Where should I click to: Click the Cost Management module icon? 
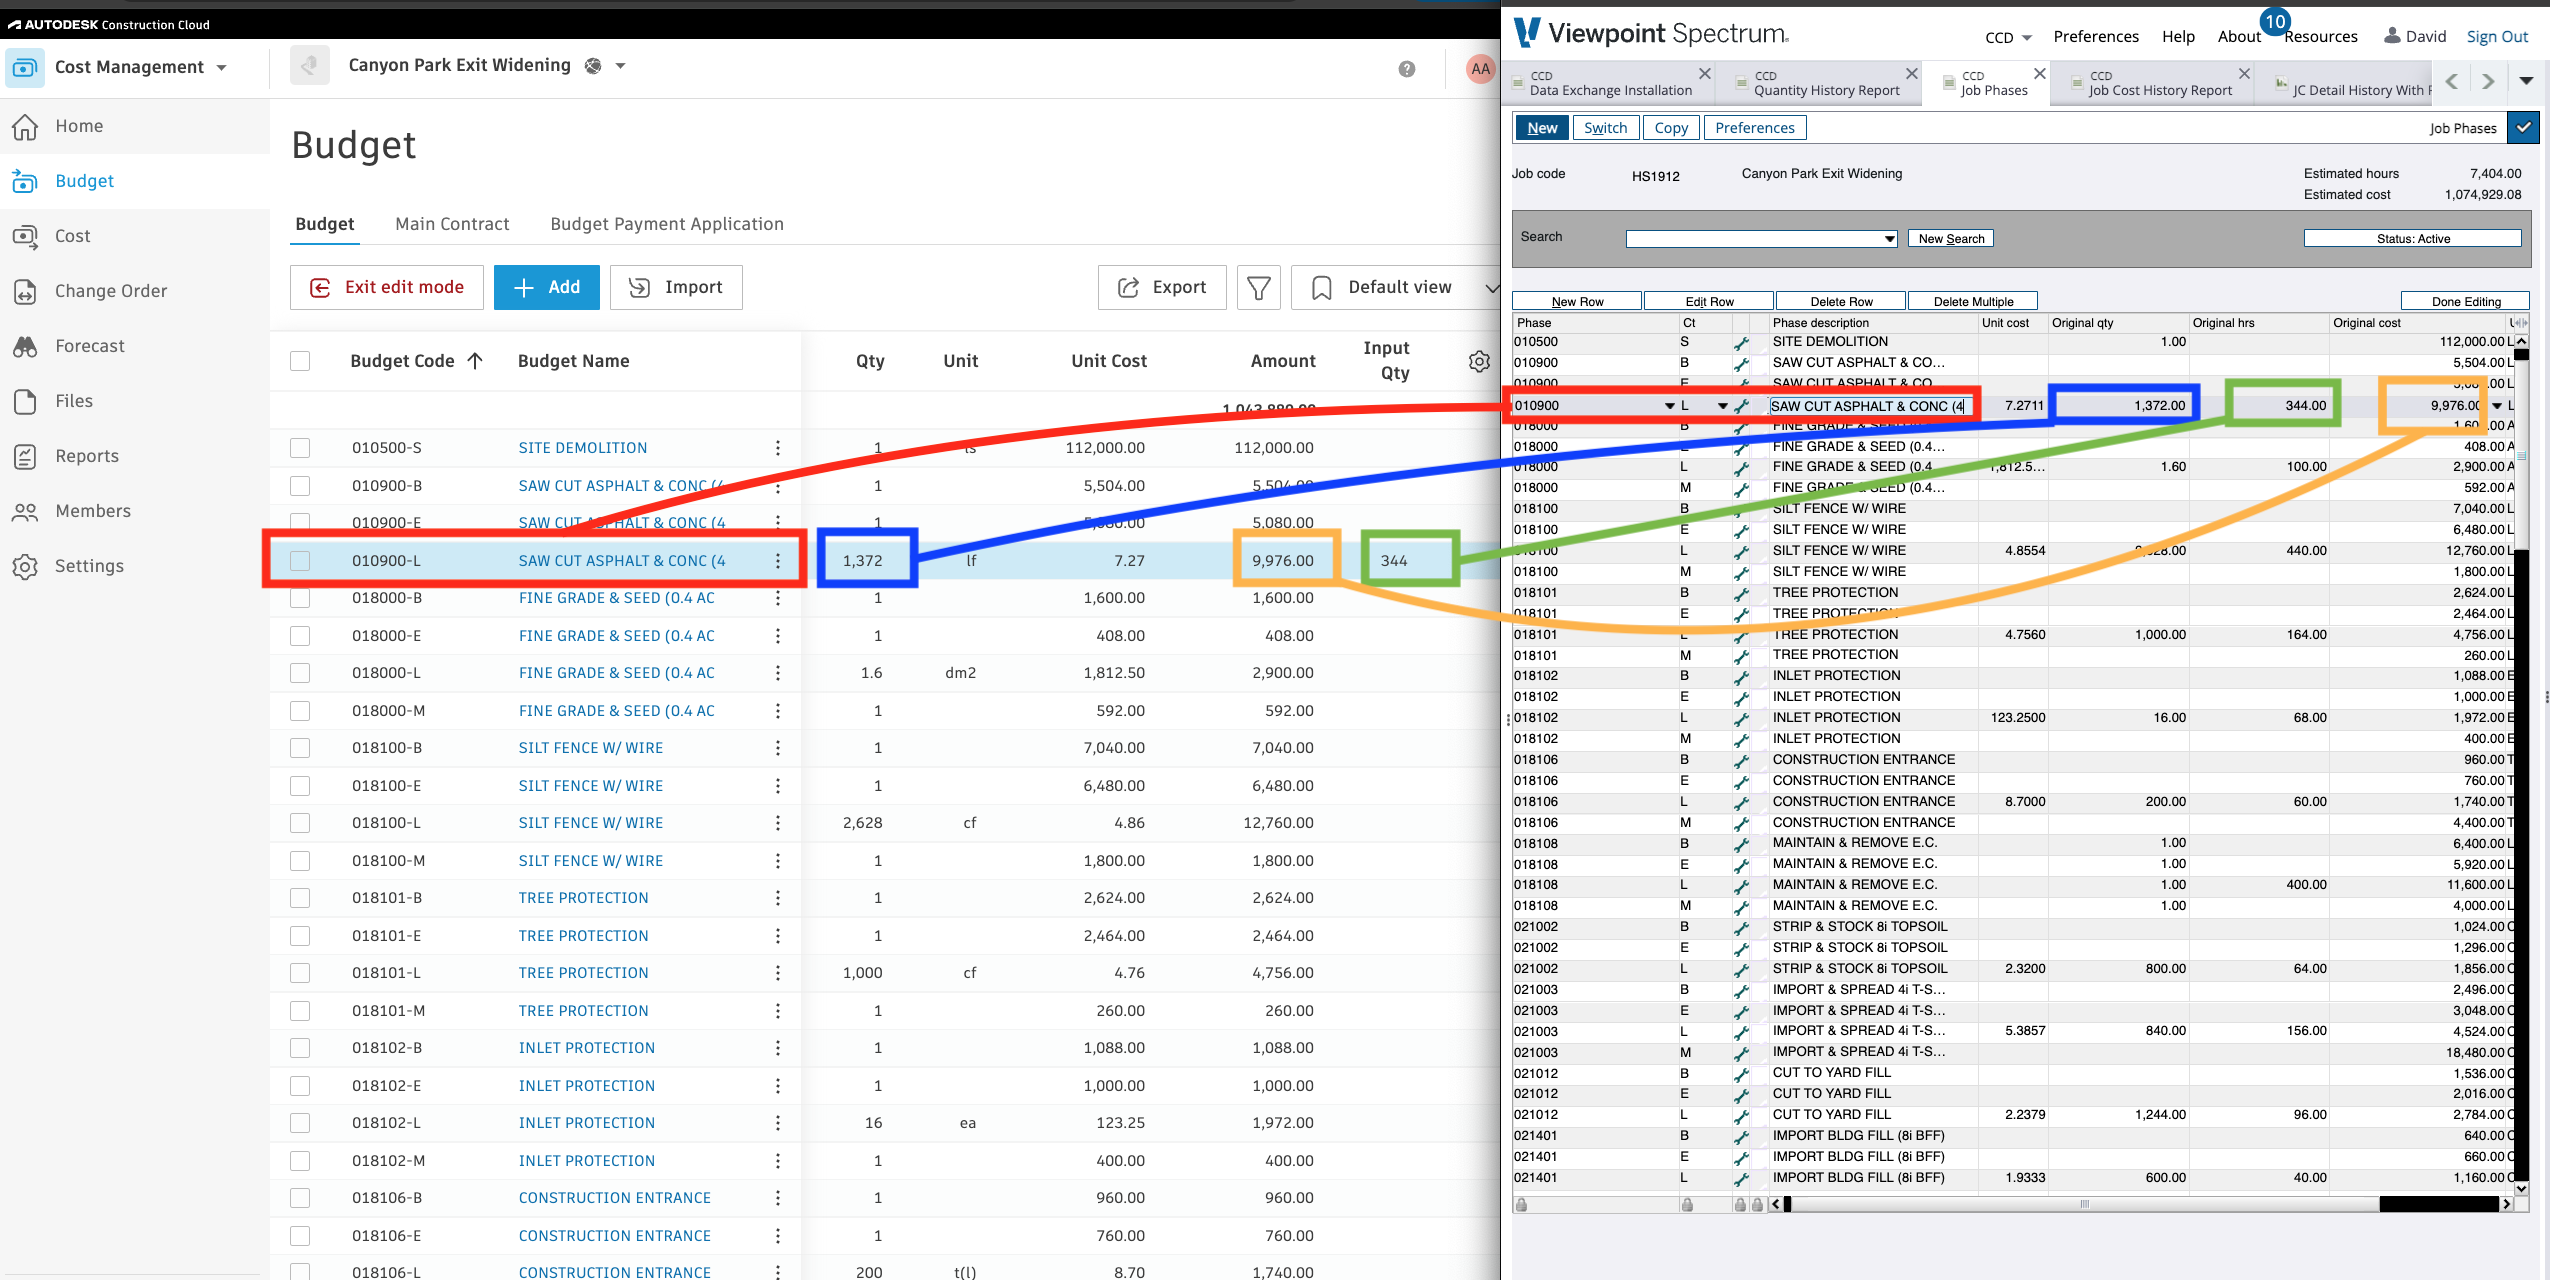(x=25, y=67)
